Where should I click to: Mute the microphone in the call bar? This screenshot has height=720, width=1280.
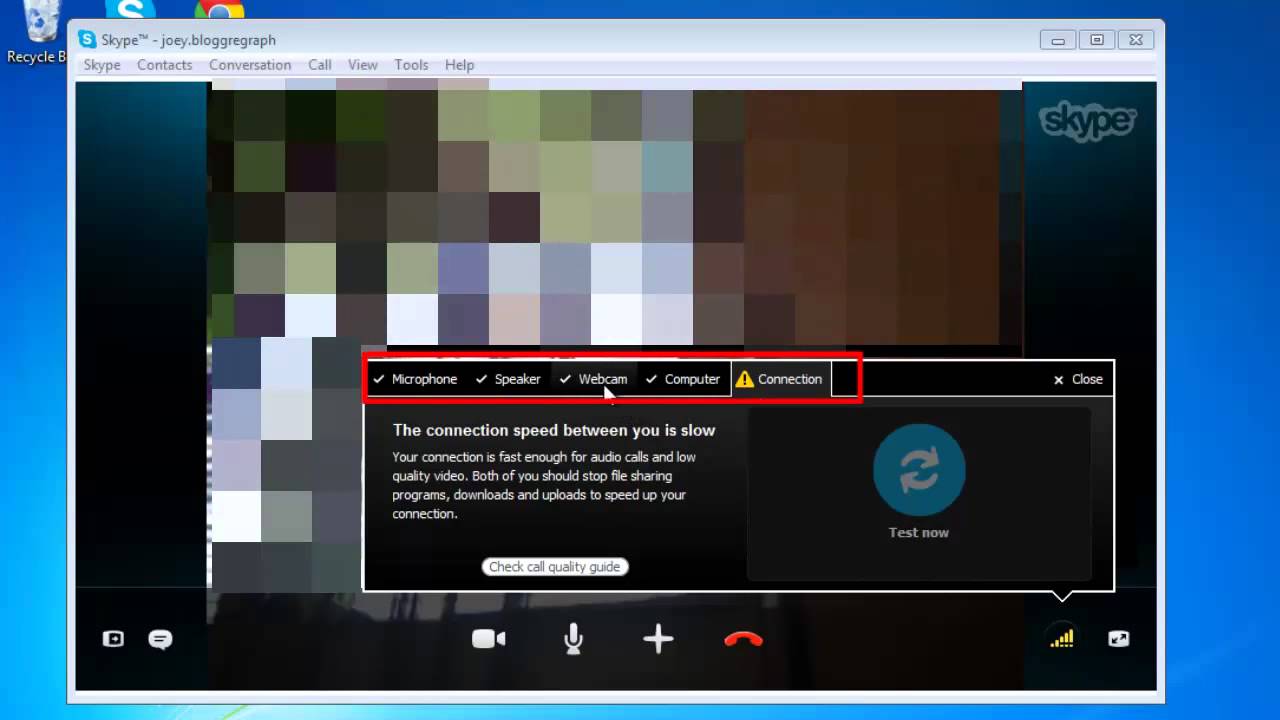573,639
